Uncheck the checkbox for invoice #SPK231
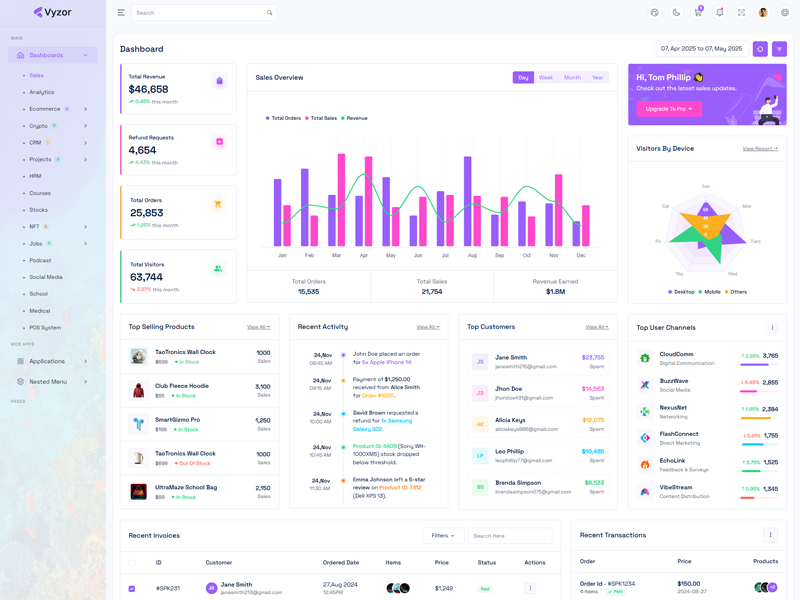This screenshot has width=800, height=600. pyautogui.click(x=132, y=589)
